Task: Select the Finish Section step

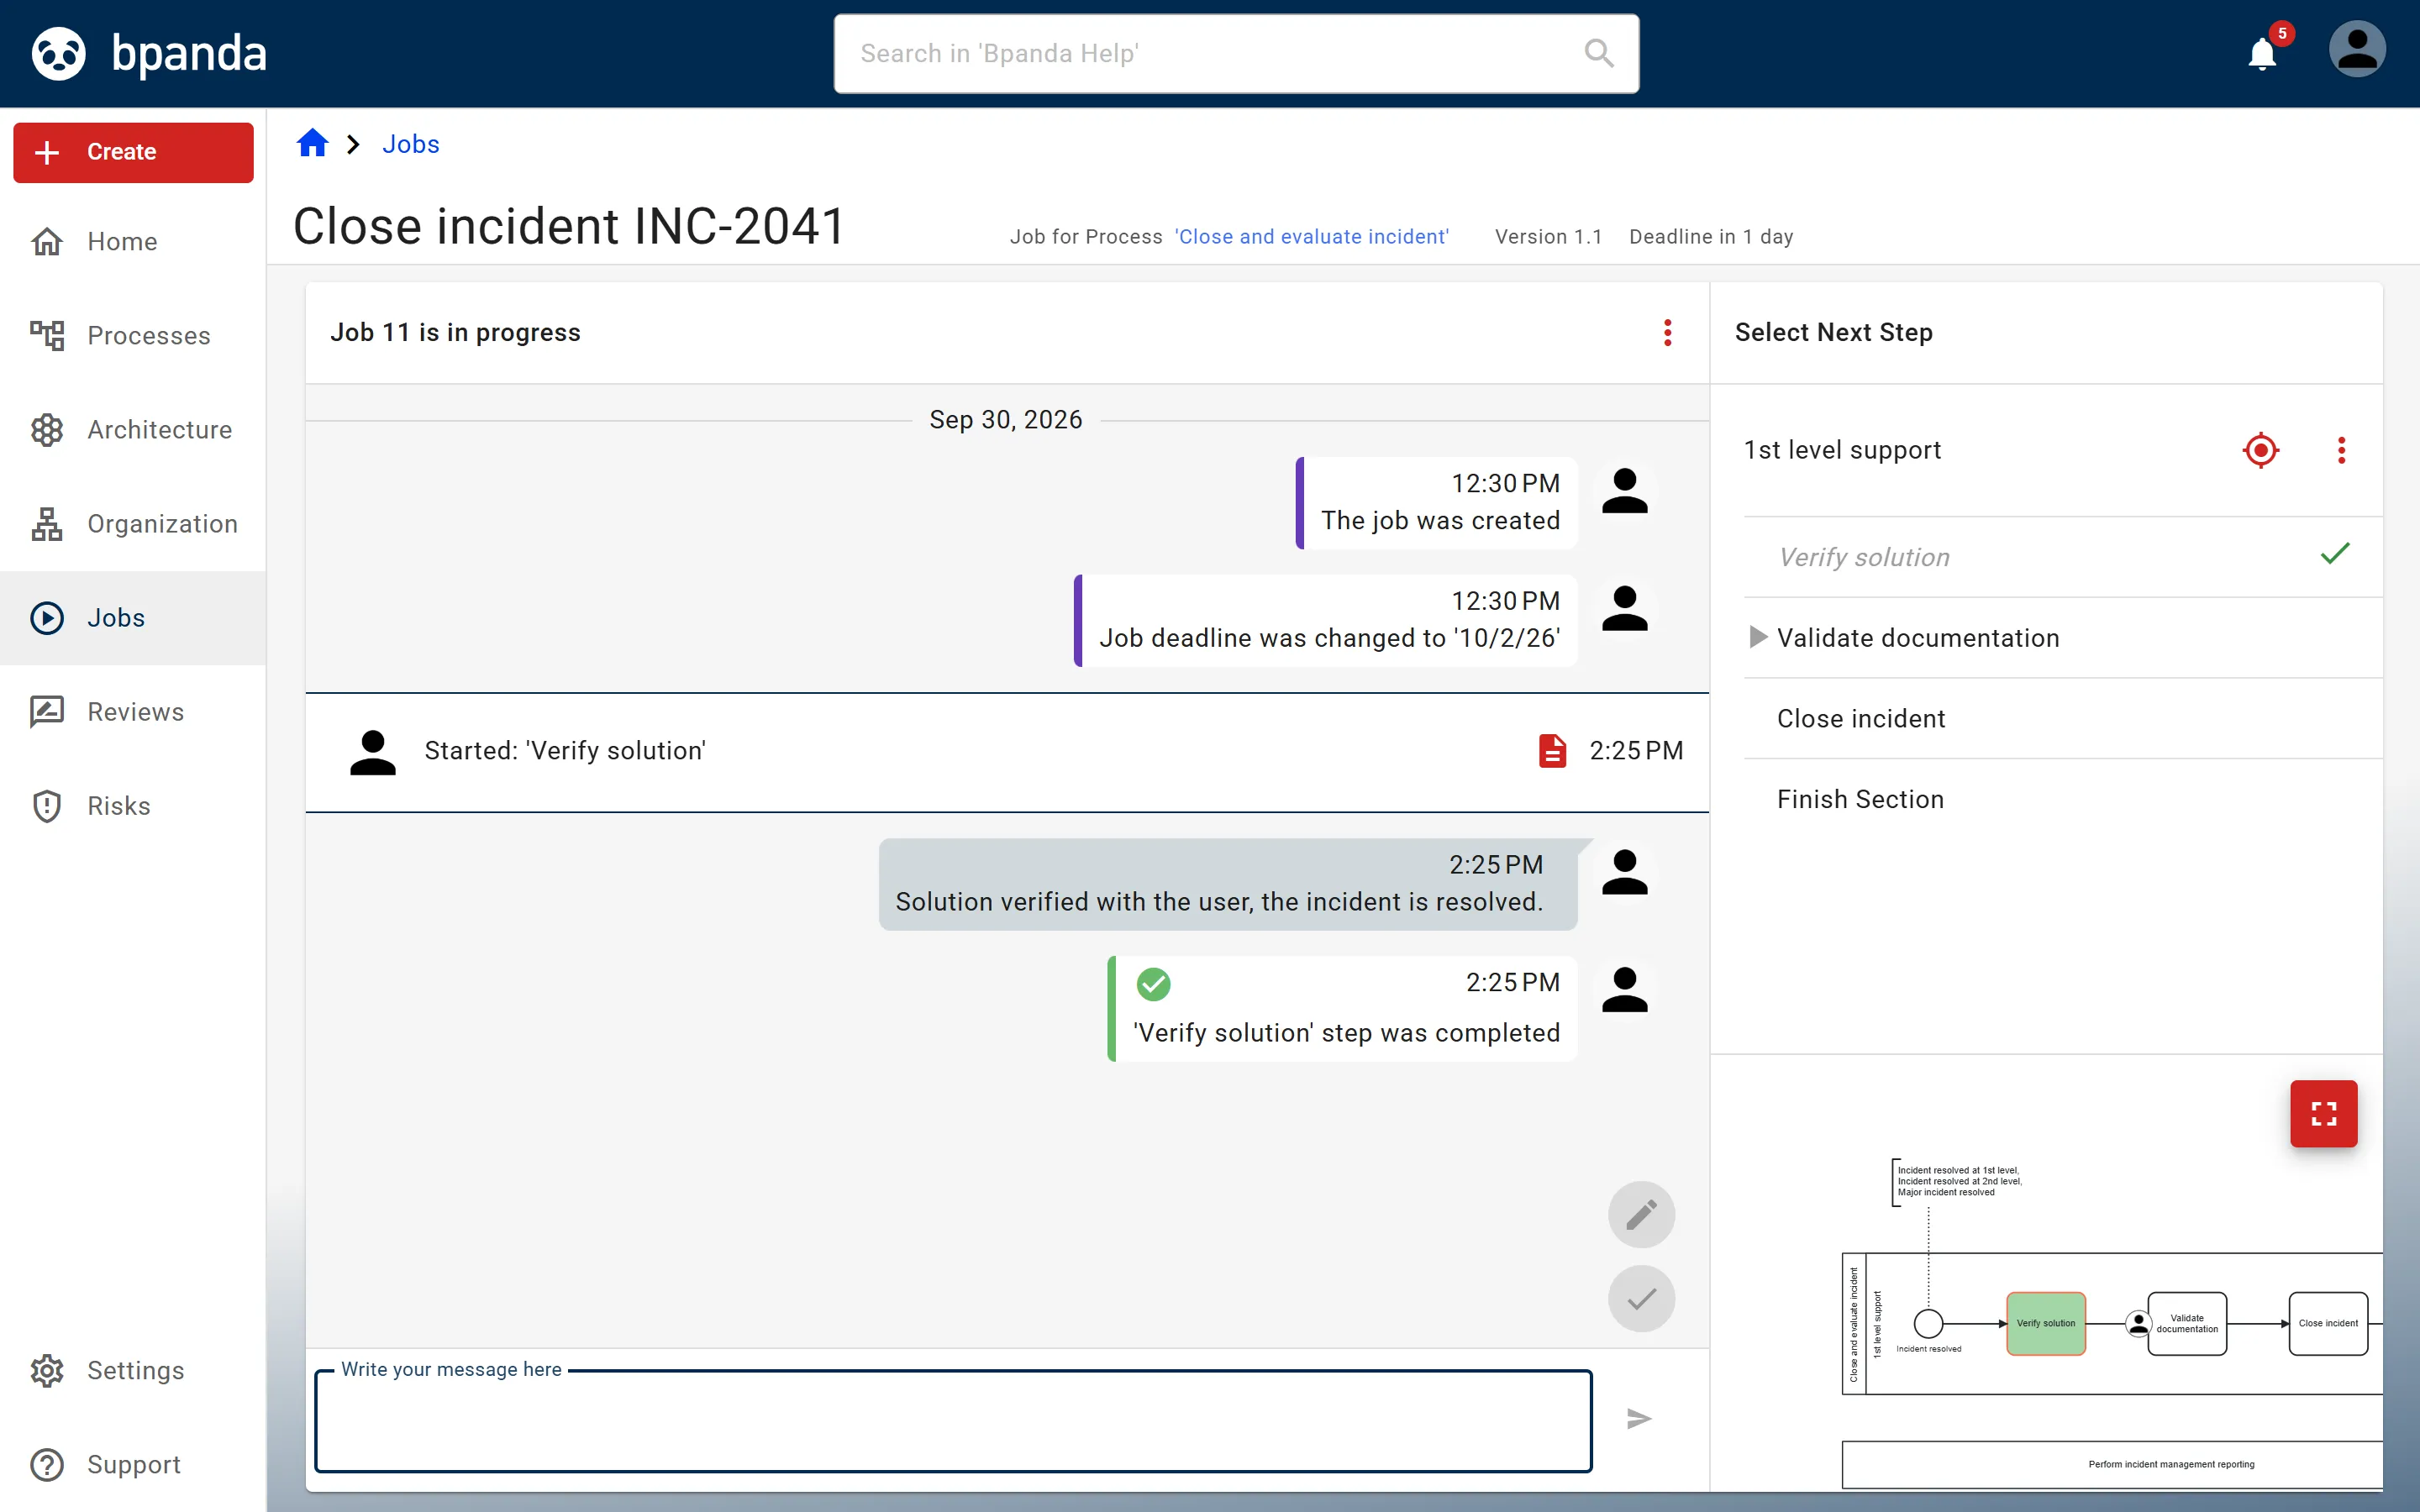Action: point(2063,799)
